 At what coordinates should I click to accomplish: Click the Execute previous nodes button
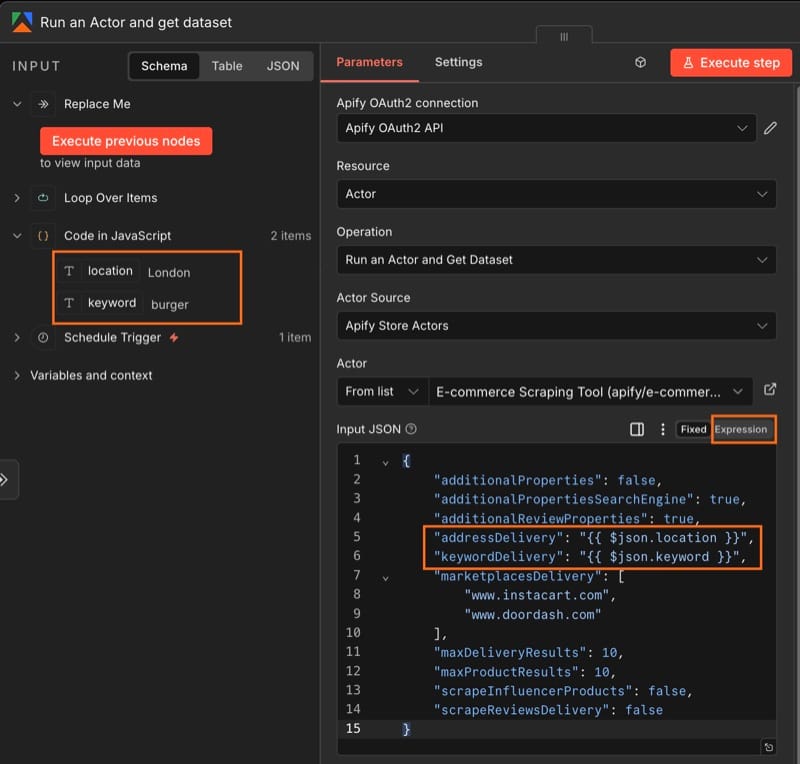pos(126,141)
